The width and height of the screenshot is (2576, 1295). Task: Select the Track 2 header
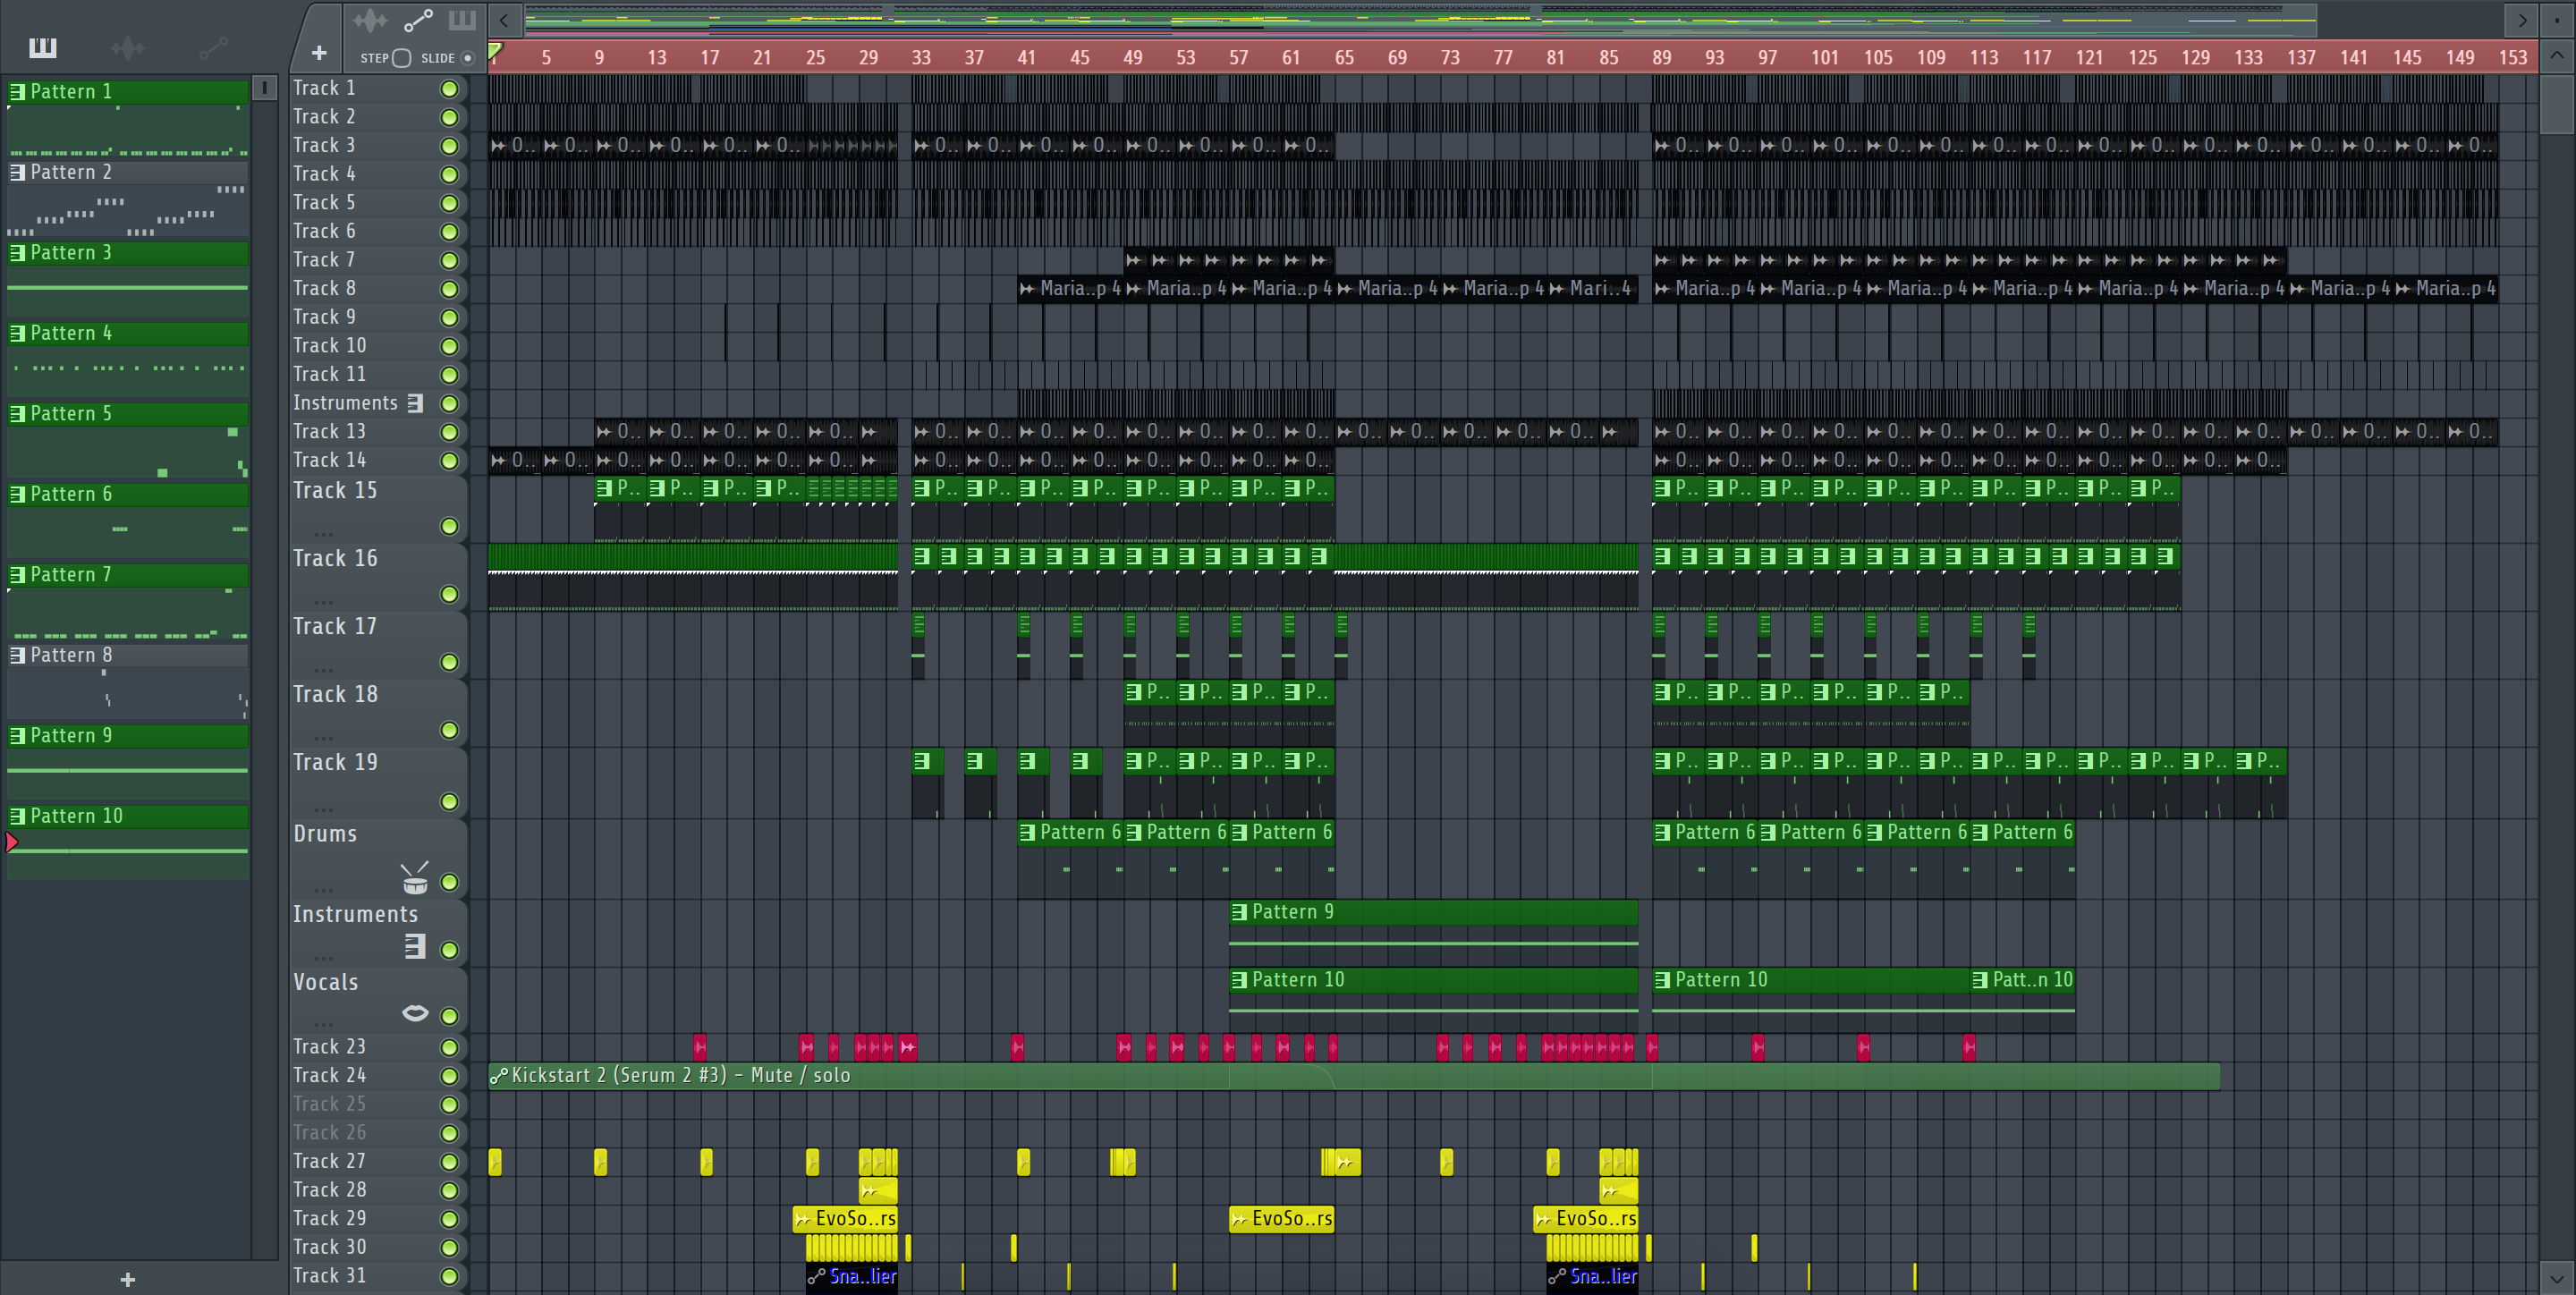(378, 117)
